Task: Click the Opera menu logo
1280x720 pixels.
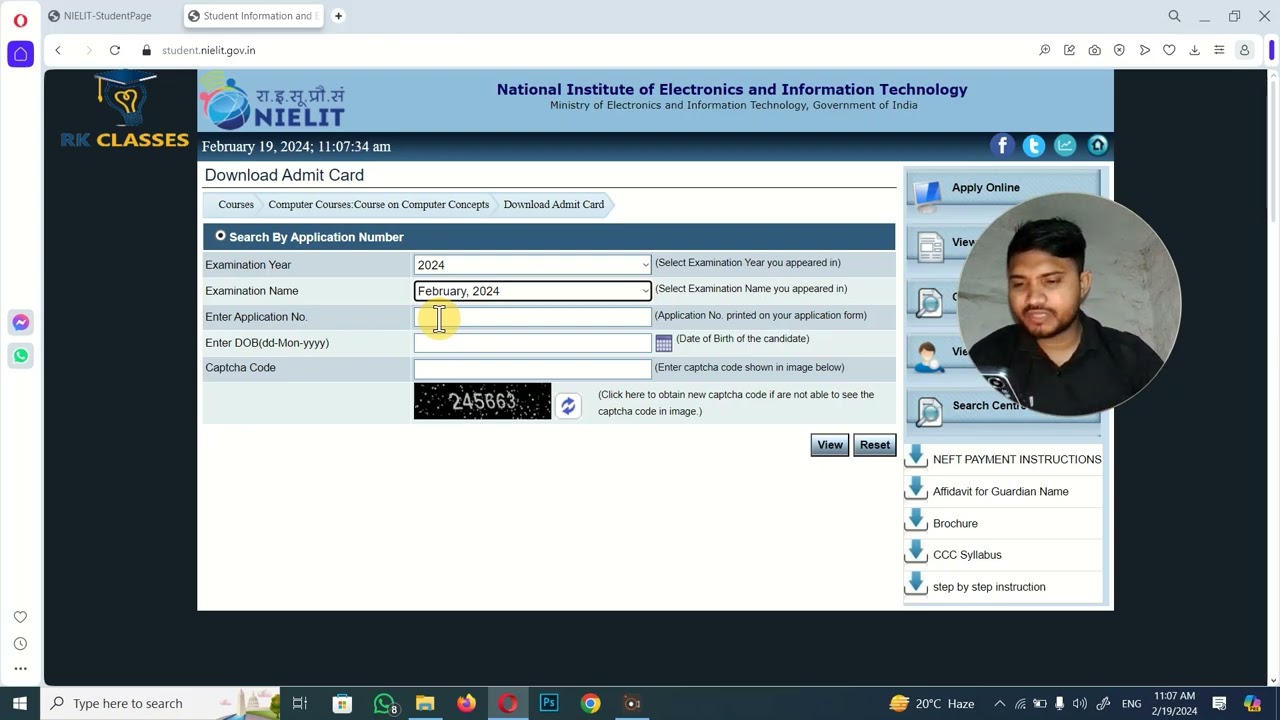Action: pos(20,19)
